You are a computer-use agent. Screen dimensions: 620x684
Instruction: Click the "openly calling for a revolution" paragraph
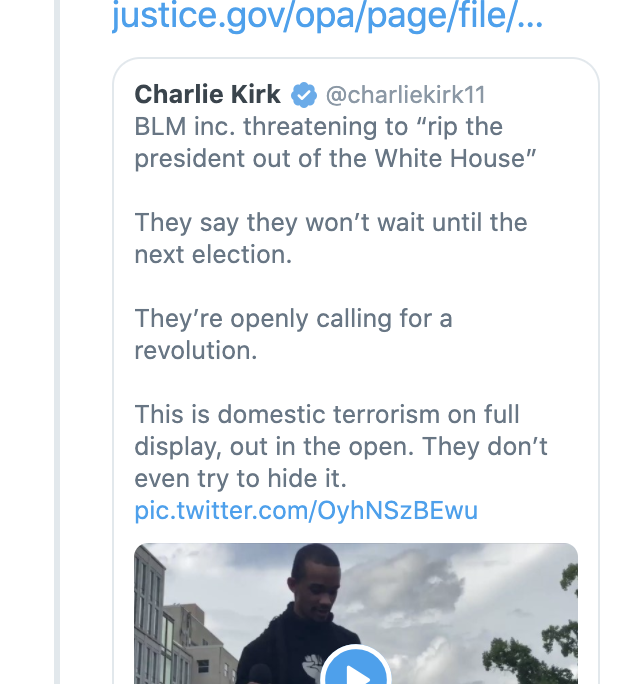tap(293, 334)
